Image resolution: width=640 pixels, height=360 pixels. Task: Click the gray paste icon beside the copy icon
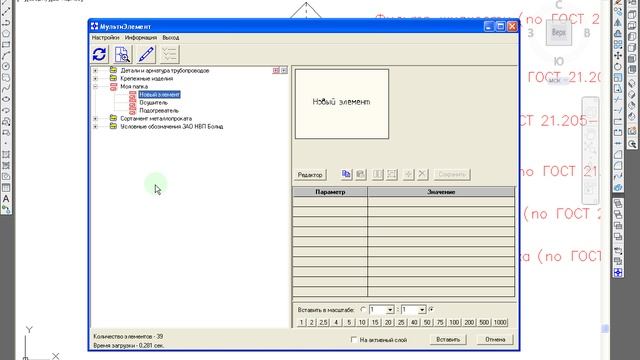360,174
